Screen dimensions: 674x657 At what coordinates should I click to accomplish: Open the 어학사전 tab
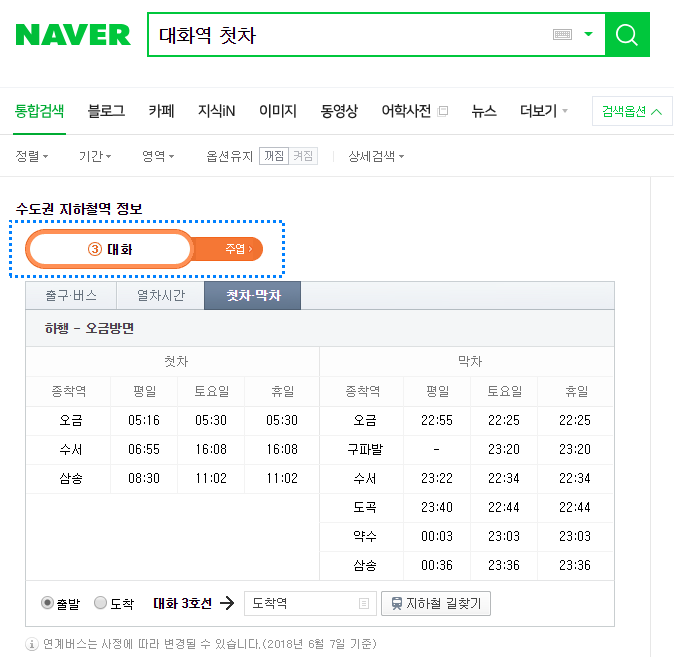406,111
